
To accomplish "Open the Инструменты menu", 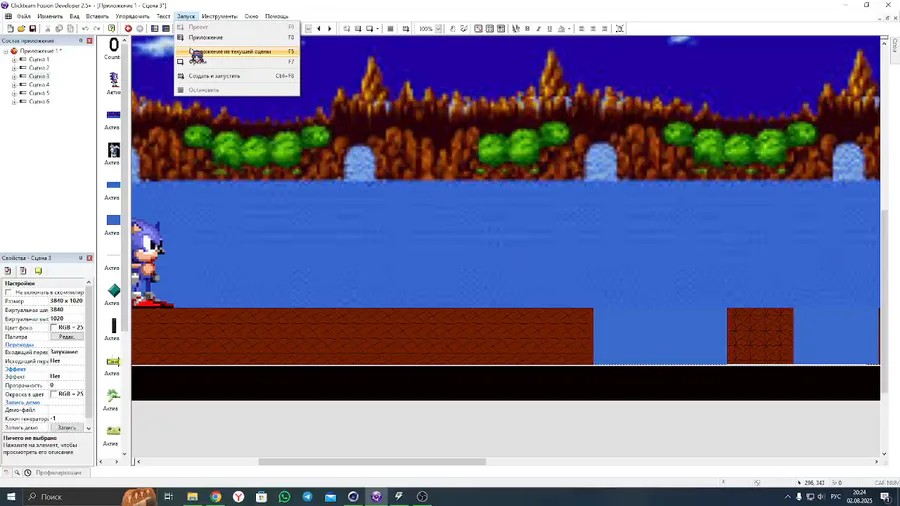I will pyautogui.click(x=219, y=16).
